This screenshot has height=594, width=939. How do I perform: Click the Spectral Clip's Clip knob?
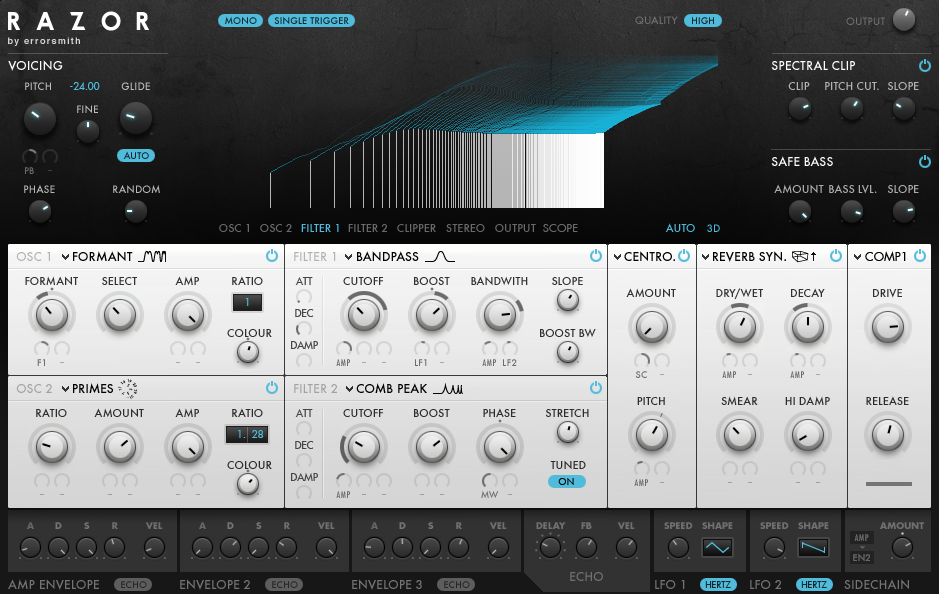pos(799,109)
